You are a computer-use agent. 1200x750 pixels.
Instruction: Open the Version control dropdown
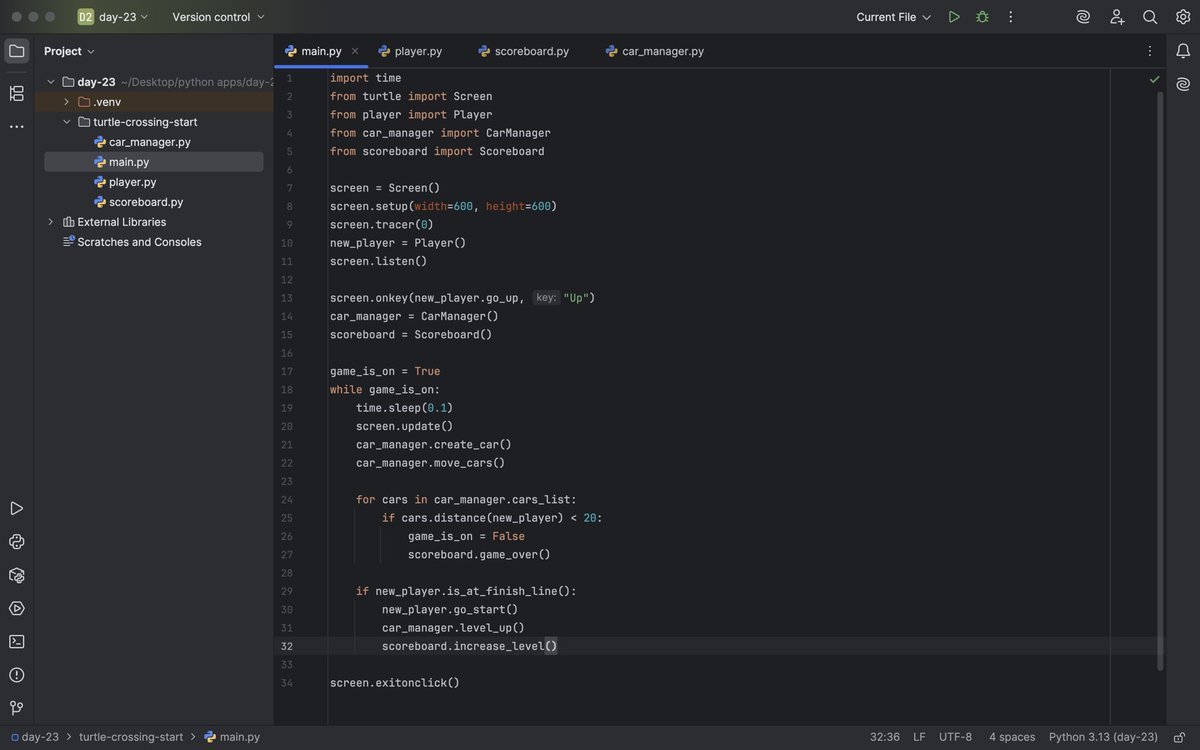[x=219, y=17]
